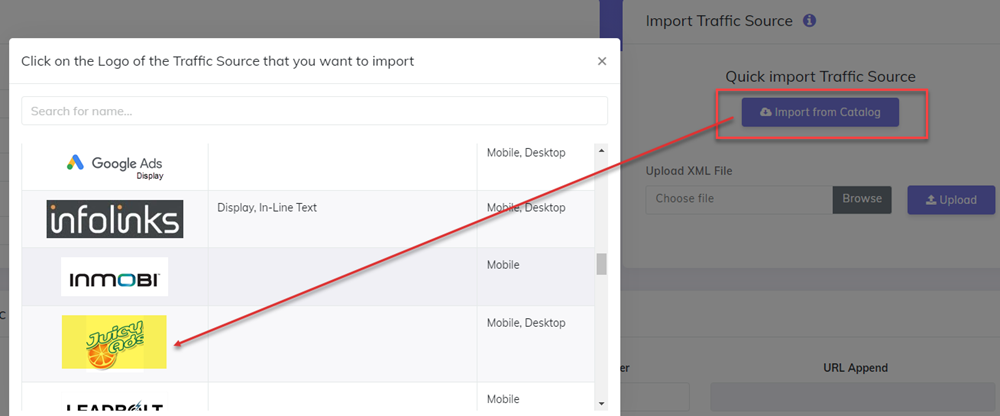1000x416 pixels.
Task: Import the JuicyAds traffic source logo
Action: coord(114,342)
